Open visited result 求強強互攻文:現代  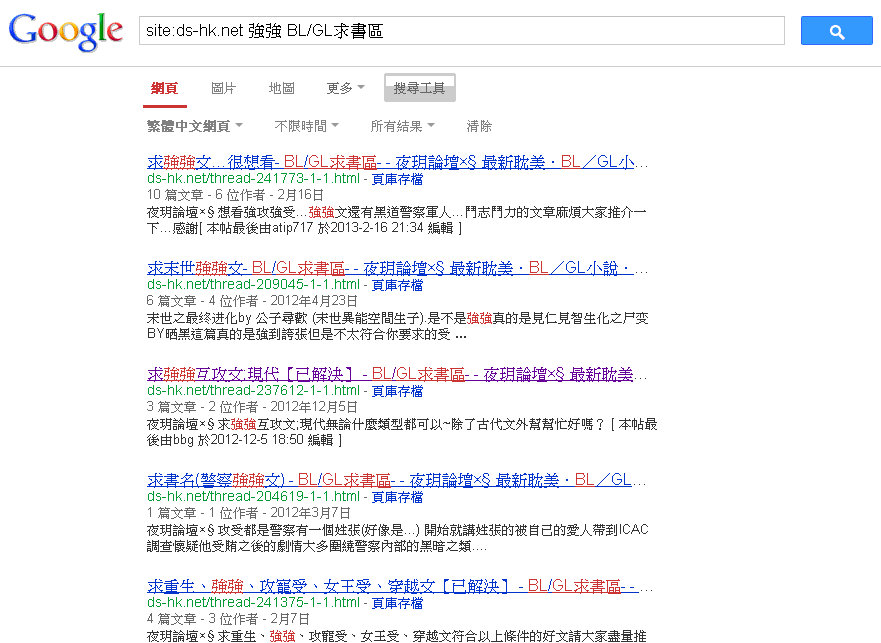pos(397,374)
